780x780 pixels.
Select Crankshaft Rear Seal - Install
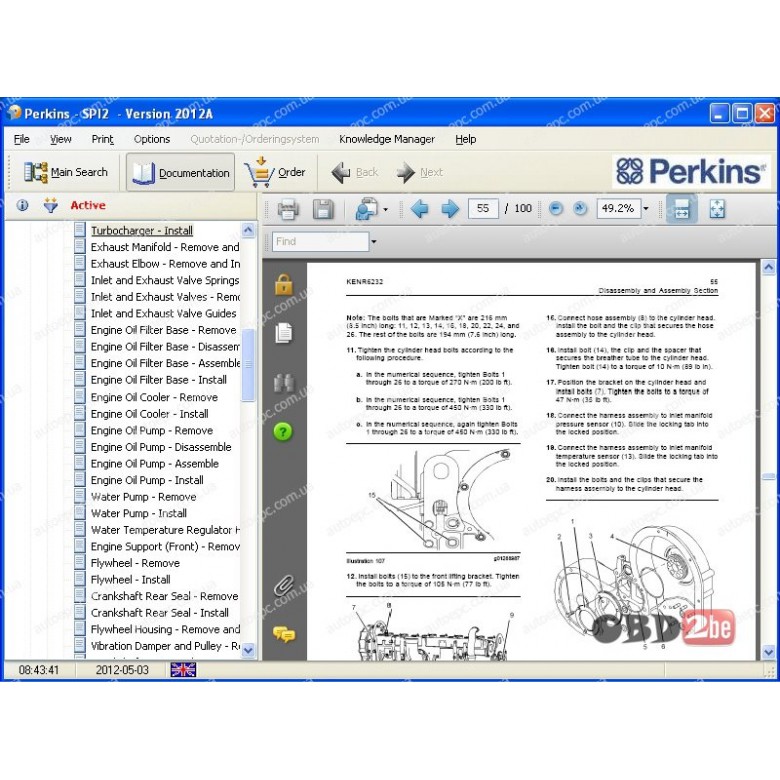[x=160, y=612]
